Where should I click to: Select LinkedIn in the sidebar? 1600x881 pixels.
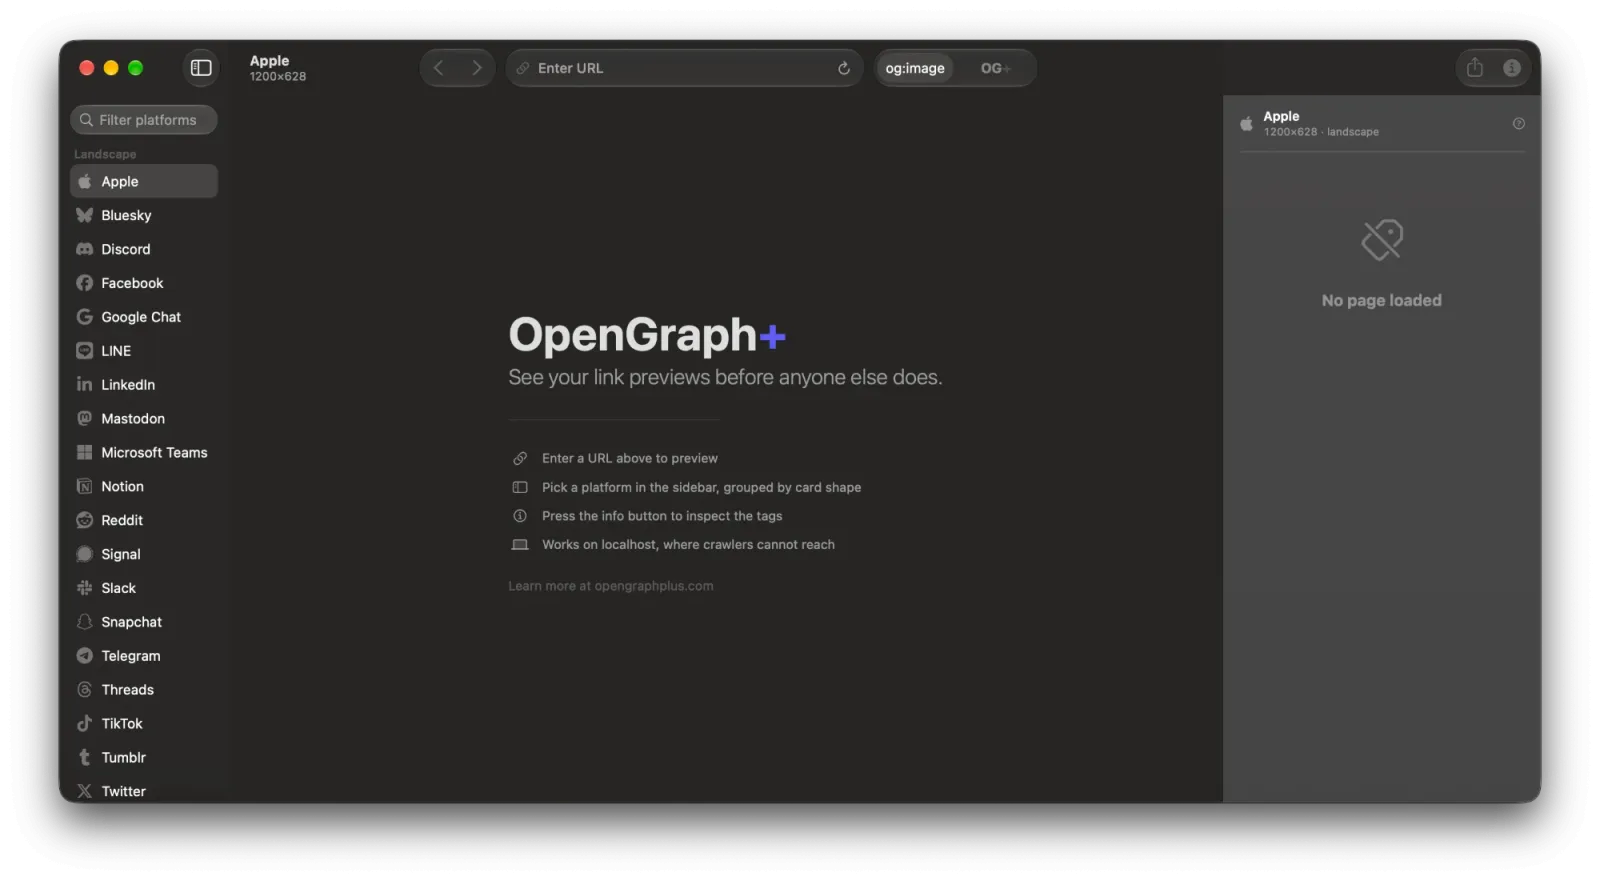[144, 385]
